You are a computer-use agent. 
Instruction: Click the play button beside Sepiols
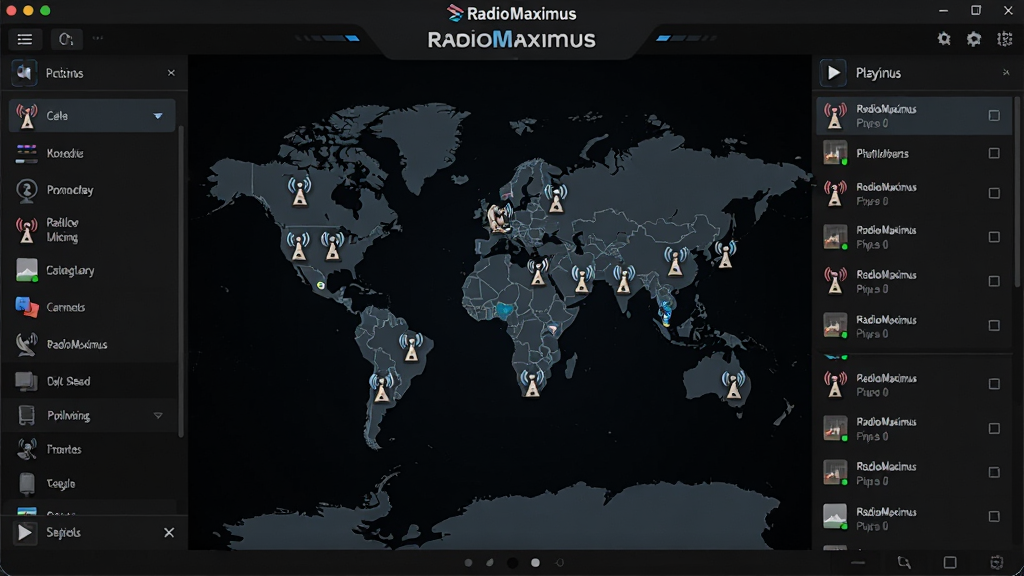[24, 532]
